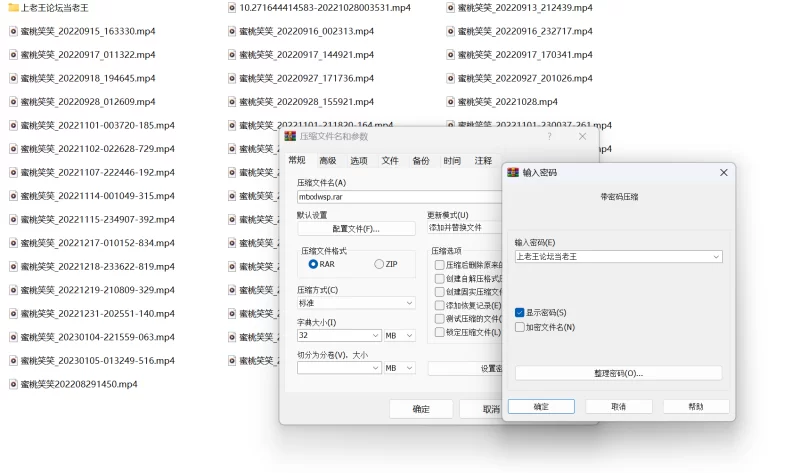Click the file icon of 蜜桃笑笑_20221218-233622-819.mp4
Image resolution: width=800 pixels, height=473 pixels.
[13, 266]
